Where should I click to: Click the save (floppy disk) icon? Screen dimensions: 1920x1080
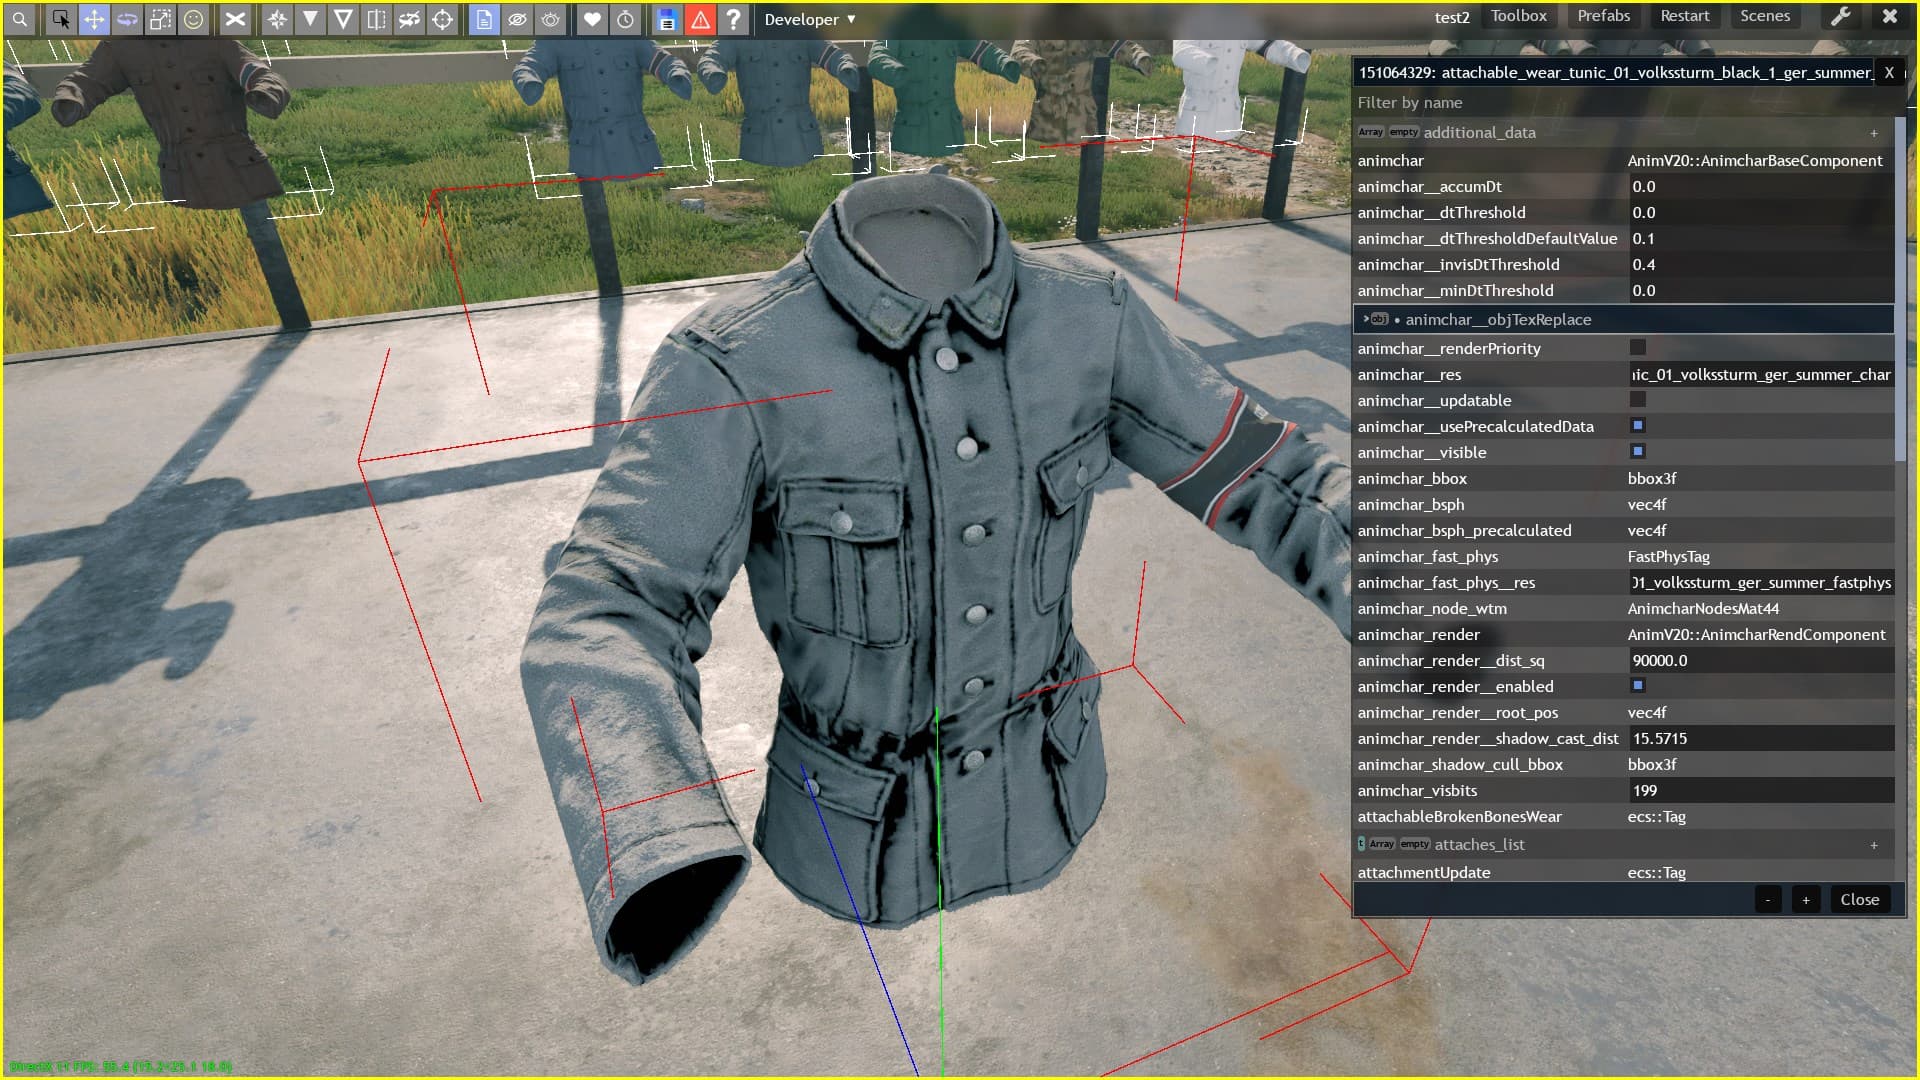click(665, 18)
